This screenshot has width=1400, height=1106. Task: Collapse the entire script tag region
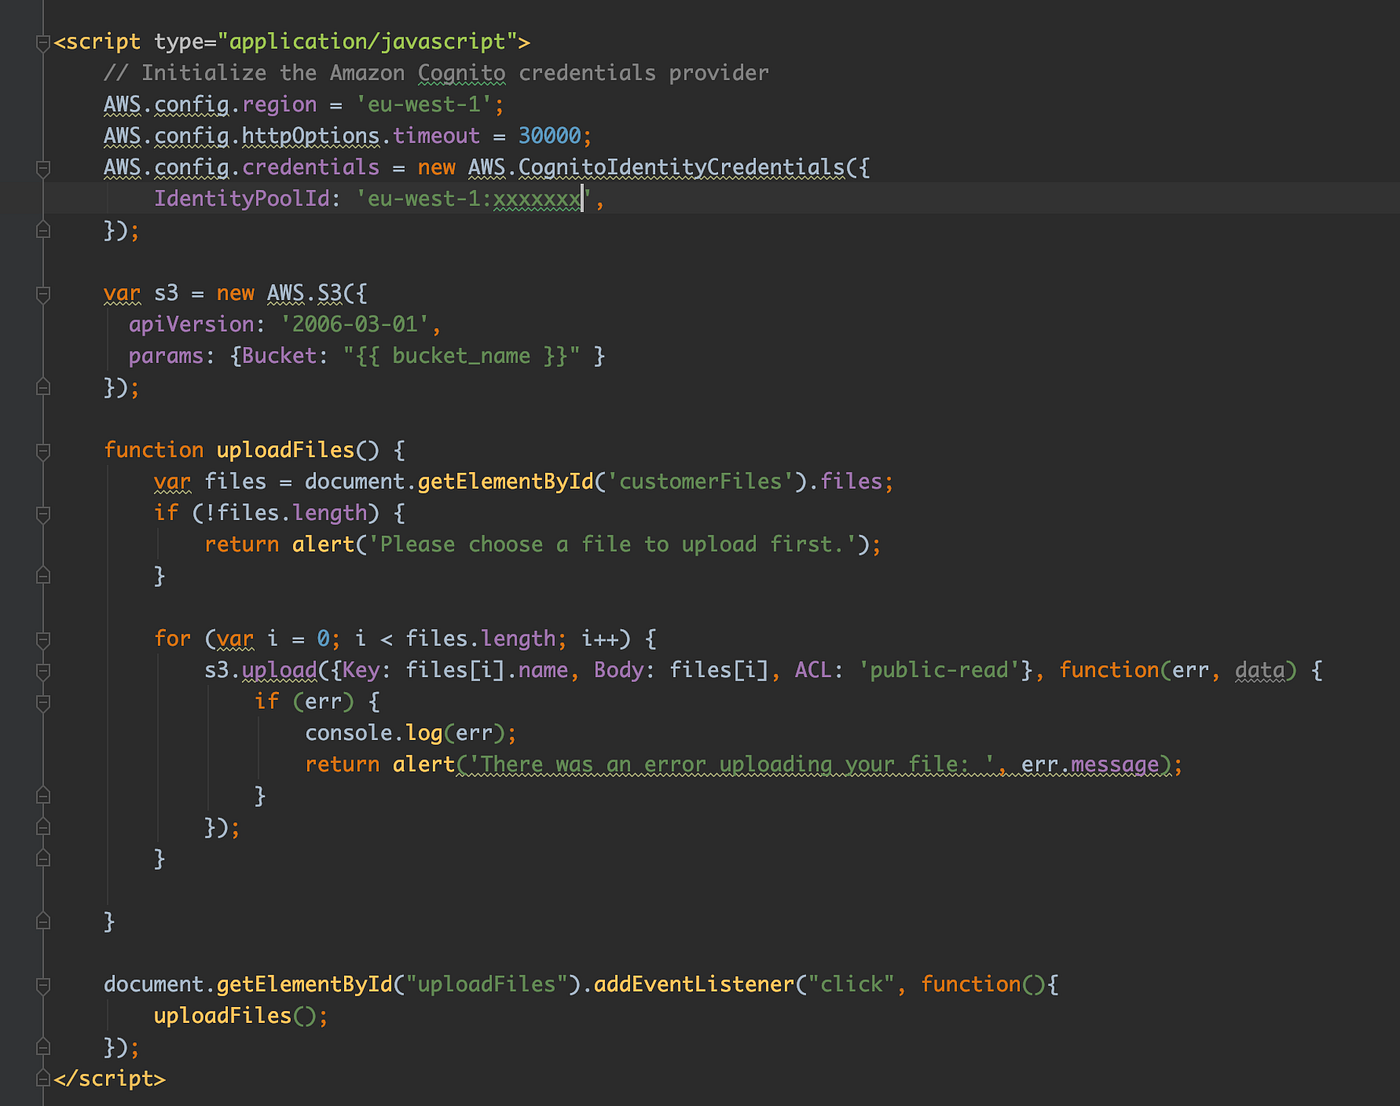[x=42, y=42]
